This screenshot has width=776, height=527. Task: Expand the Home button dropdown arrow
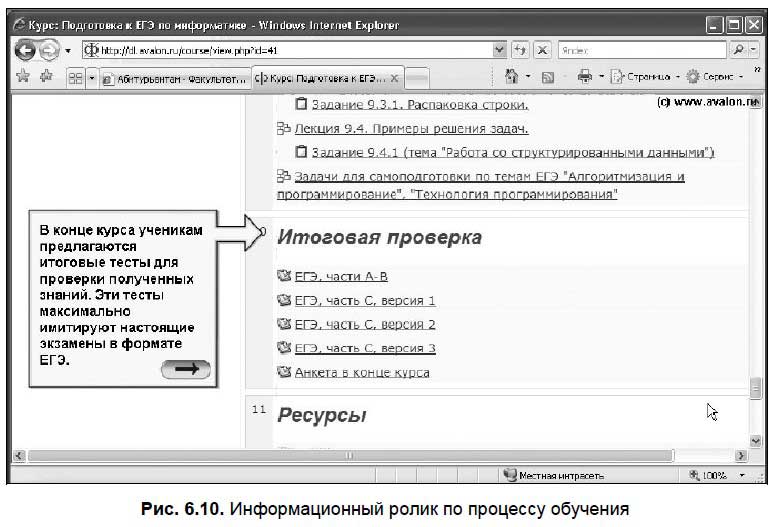click(528, 76)
